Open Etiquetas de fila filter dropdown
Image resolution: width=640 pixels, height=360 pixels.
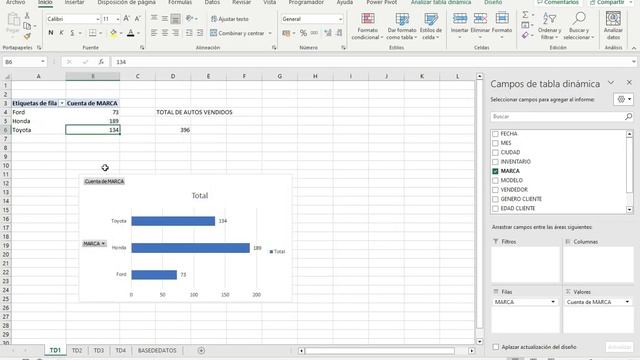[x=62, y=104]
